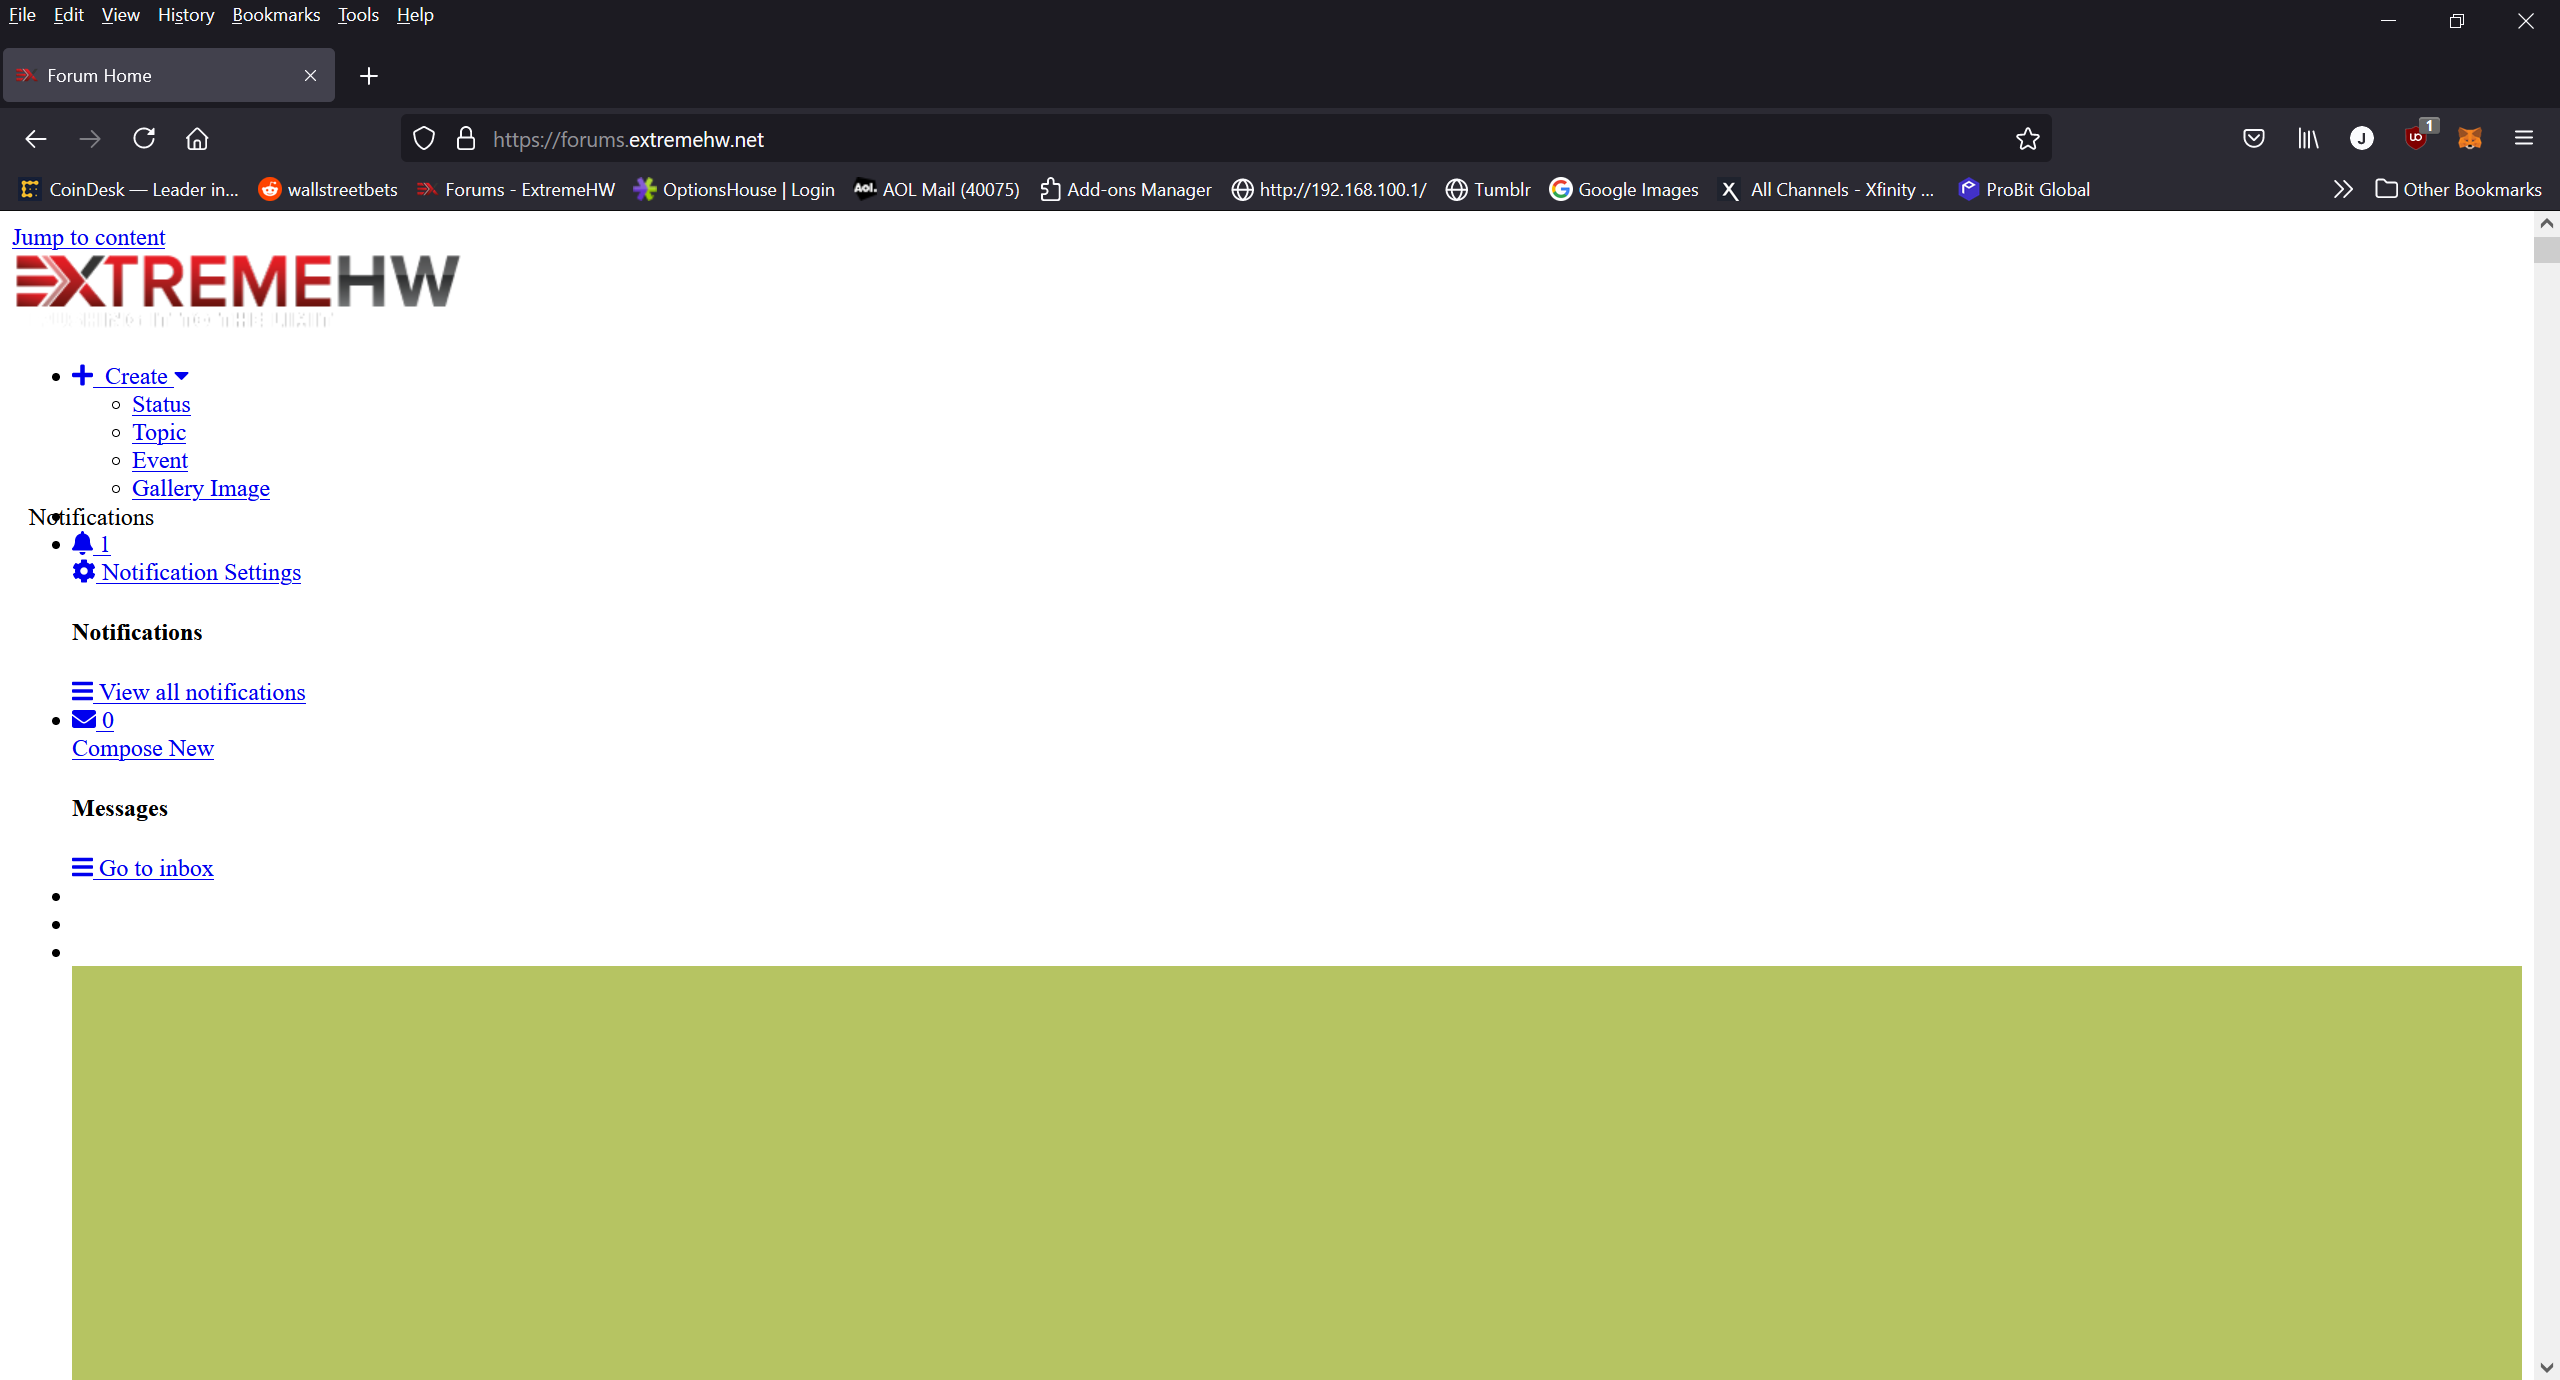Open the History menu
The image size is (2560, 1380).
tap(186, 15)
